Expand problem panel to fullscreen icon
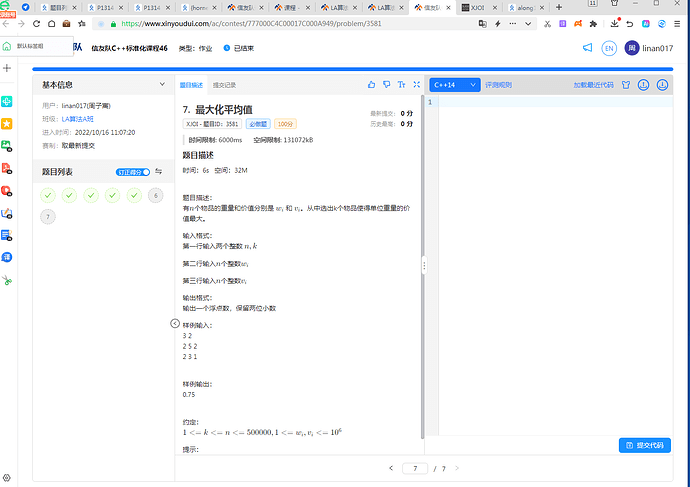Viewport: 690px width, 487px height. click(x=416, y=84)
